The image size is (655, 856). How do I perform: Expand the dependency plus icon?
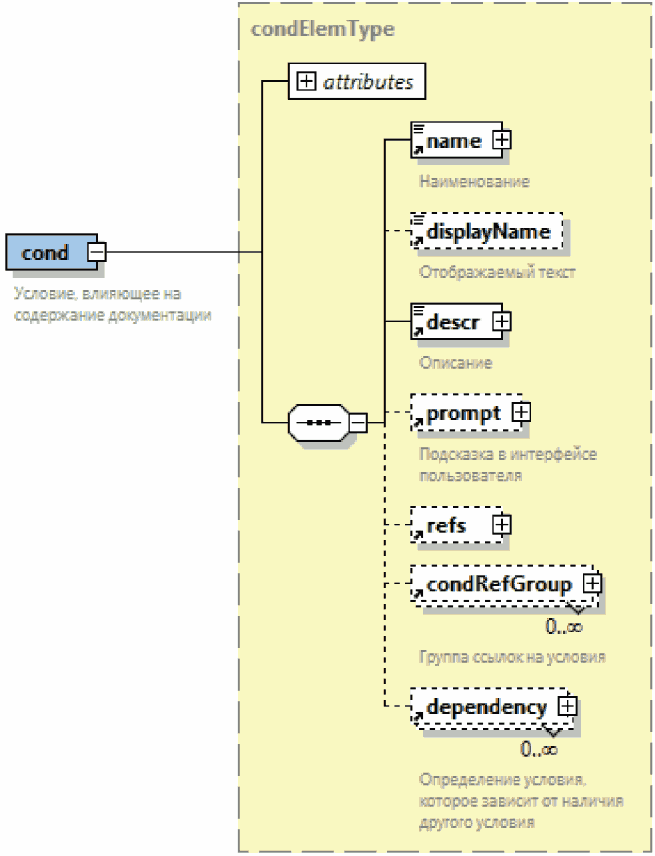(567, 706)
